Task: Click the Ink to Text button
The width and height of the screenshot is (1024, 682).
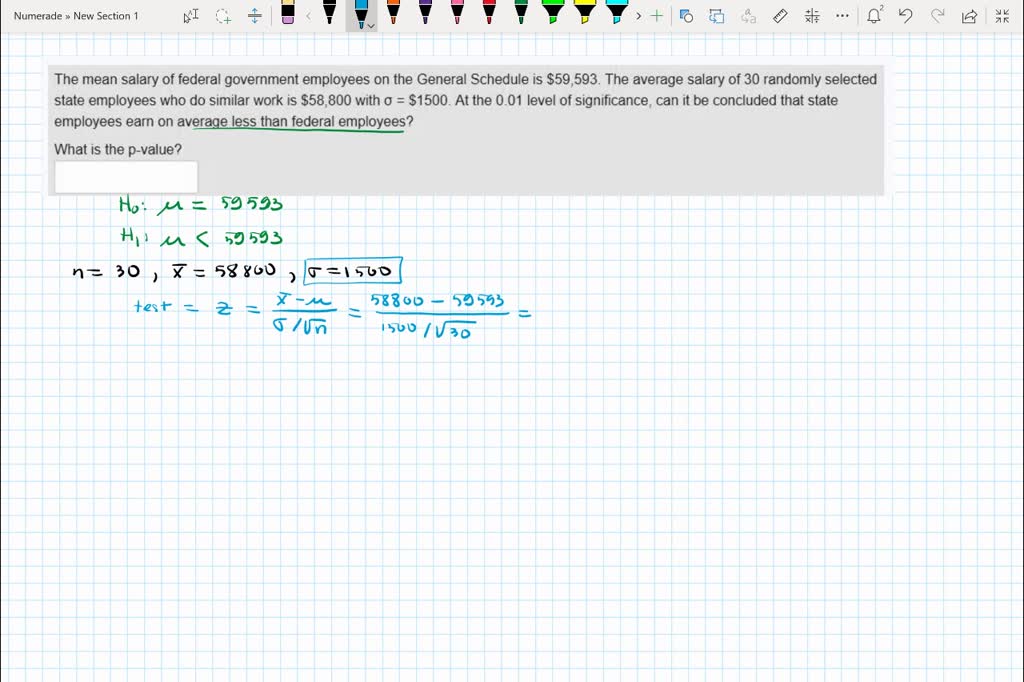Action: coord(748,16)
